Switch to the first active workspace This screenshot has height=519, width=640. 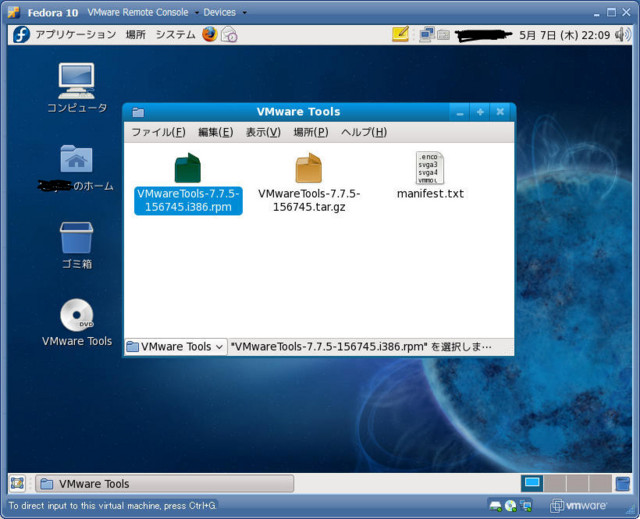pyautogui.click(x=532, y=484)
